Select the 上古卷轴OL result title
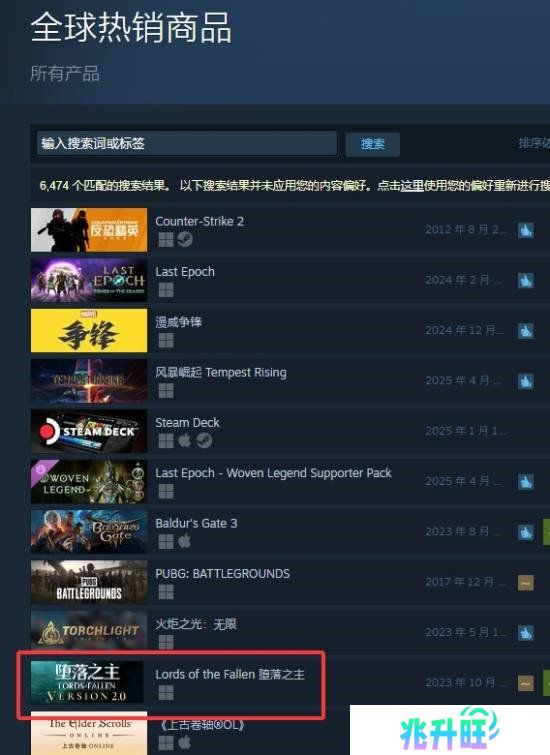This screenshot has height=755, width=550. coord(202,725)
